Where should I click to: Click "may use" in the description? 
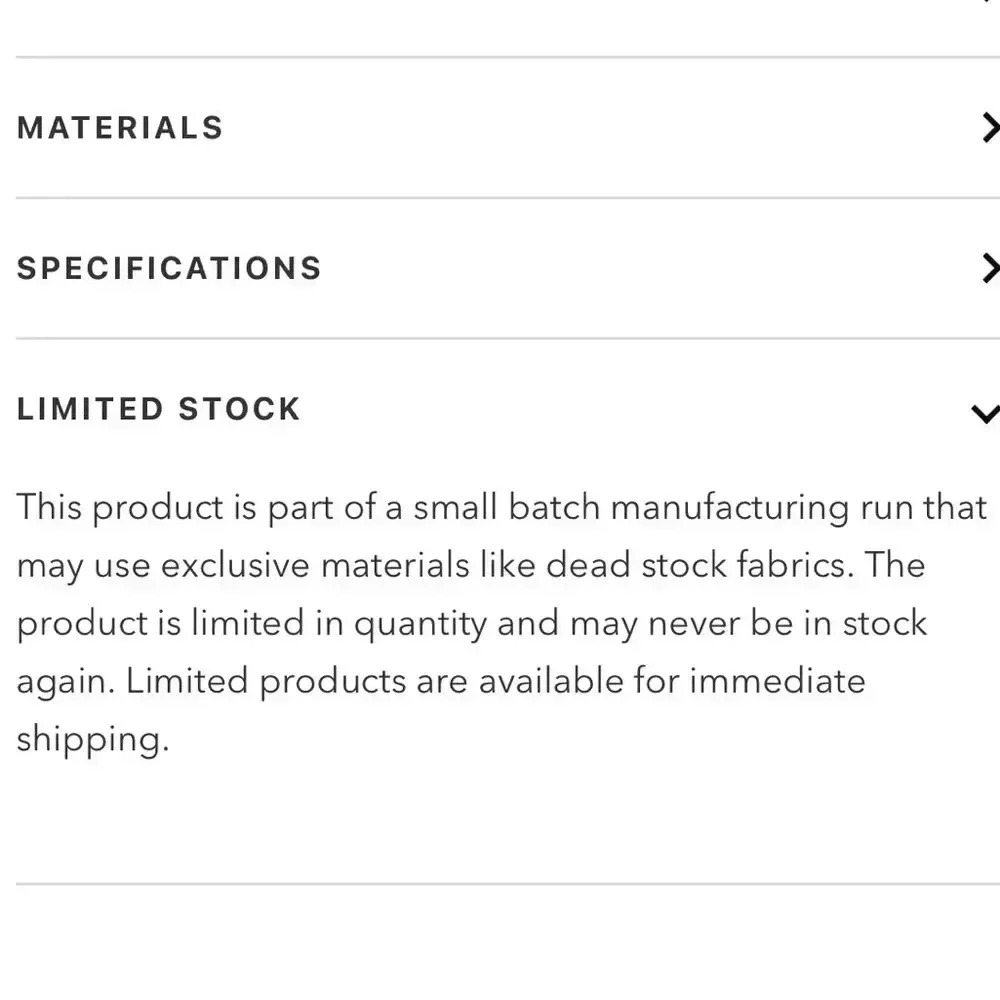click(x=82, y=566)
